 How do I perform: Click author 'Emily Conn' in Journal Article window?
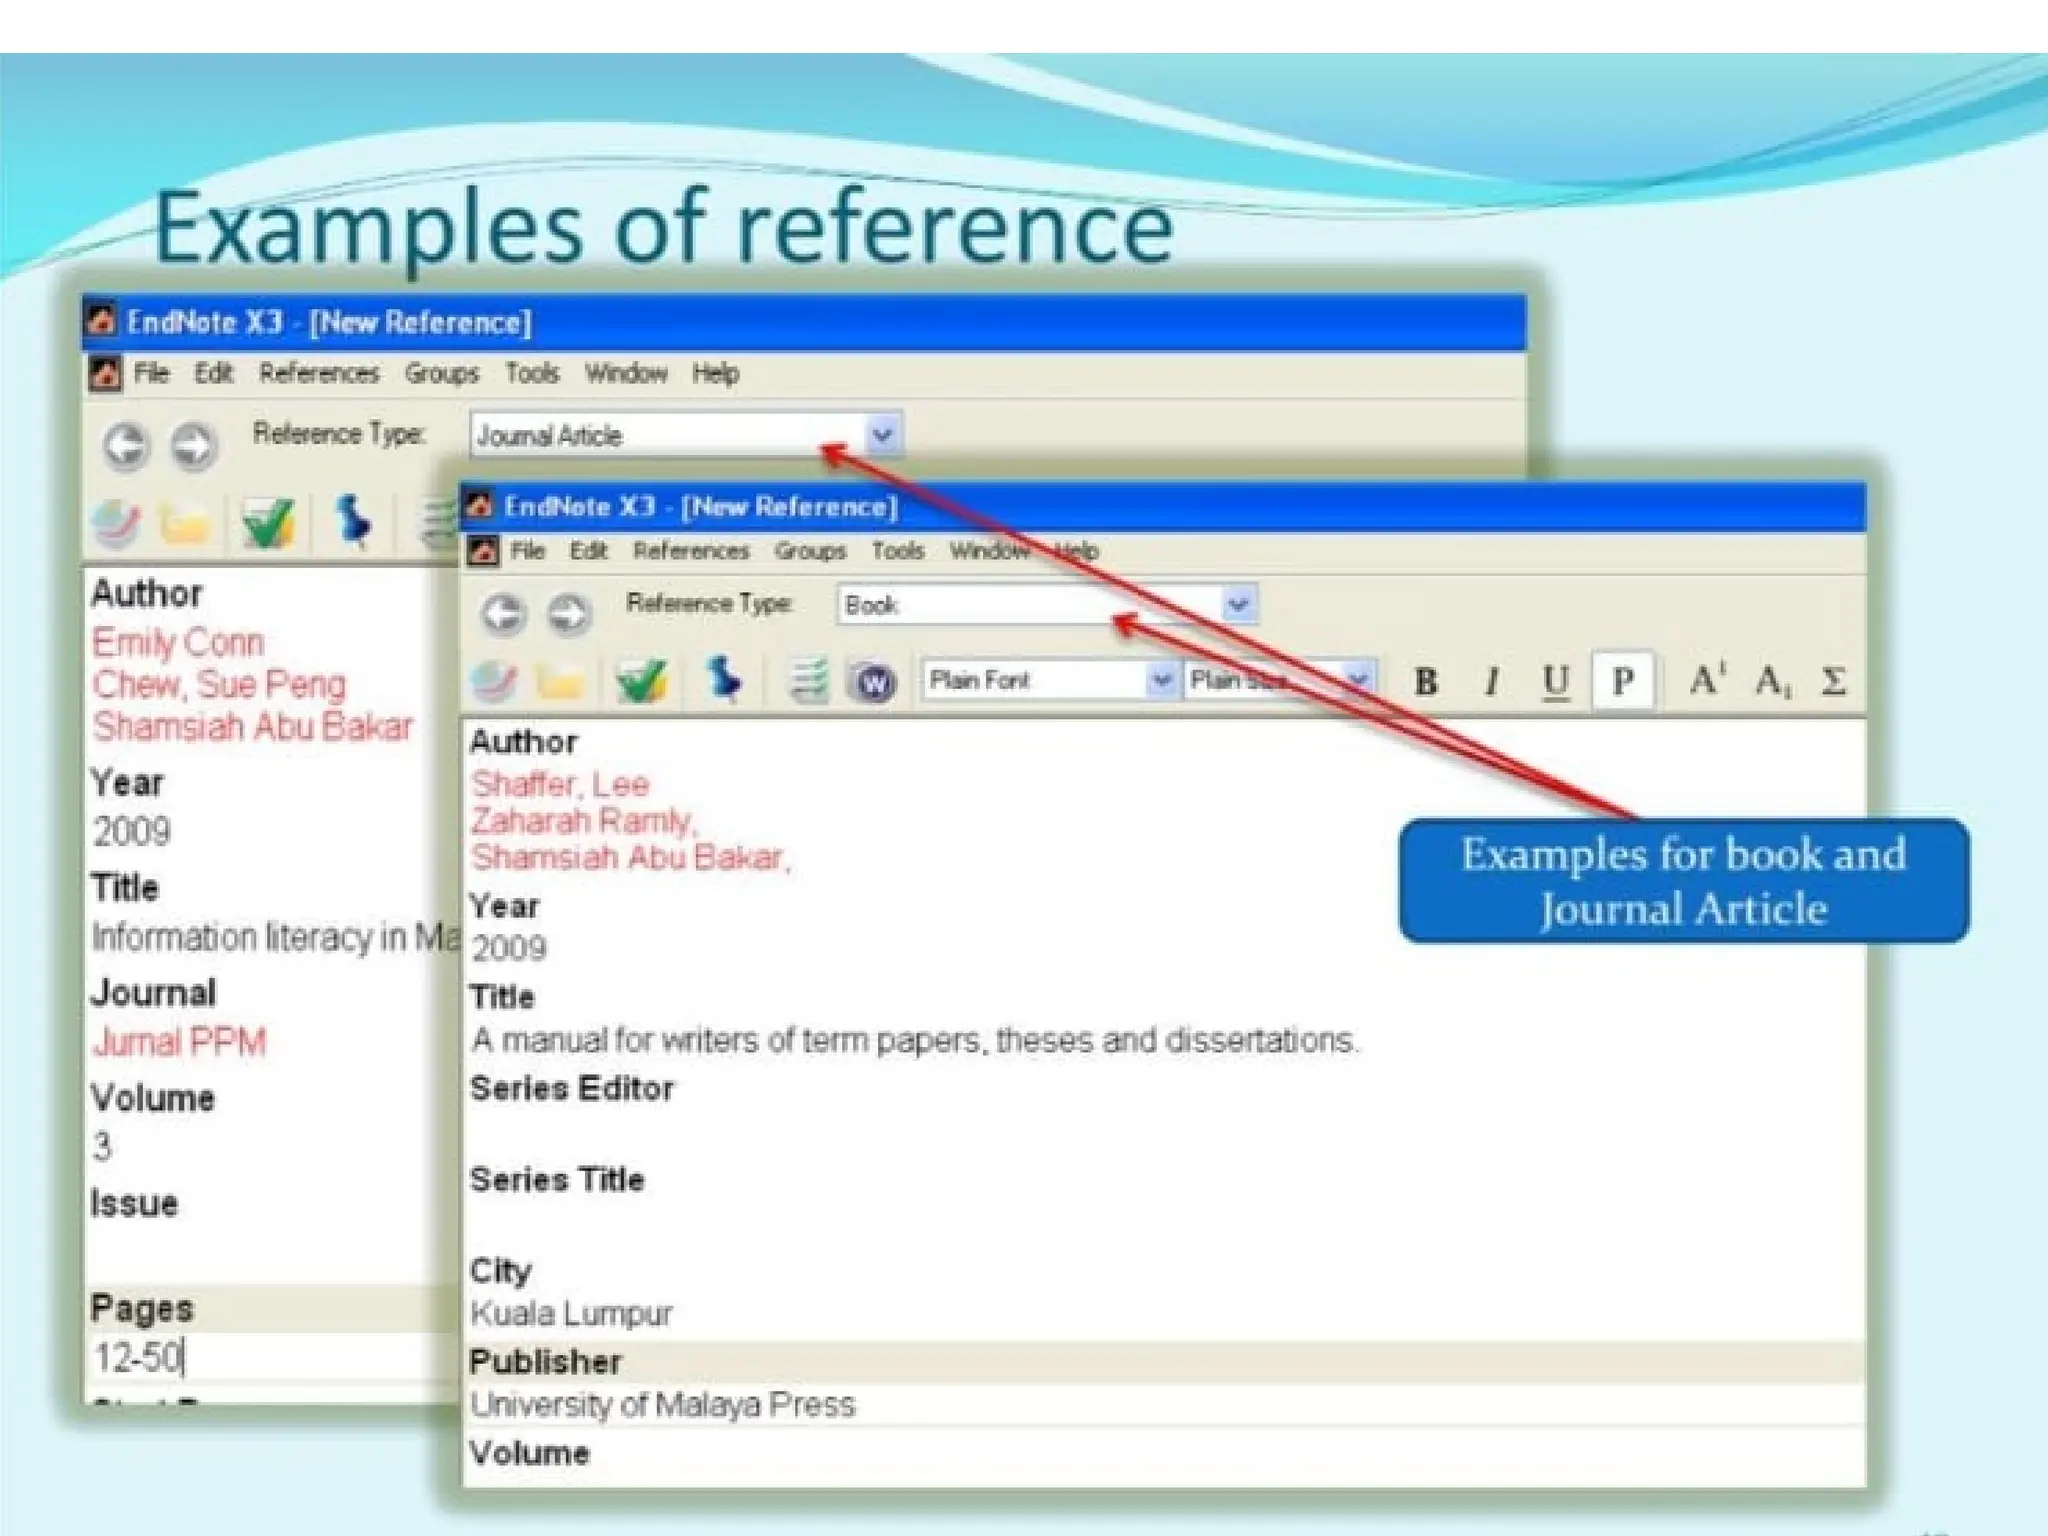click(178, 642)
